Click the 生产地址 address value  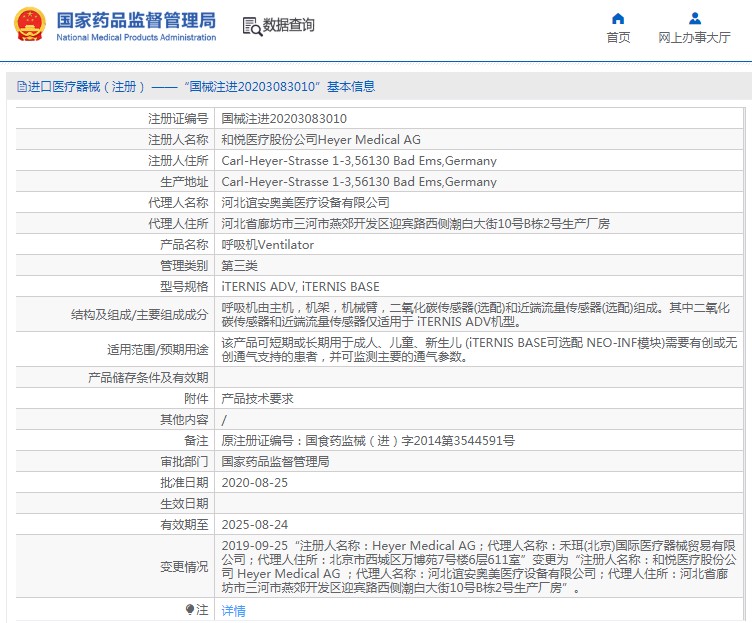(x=359, y=182)
